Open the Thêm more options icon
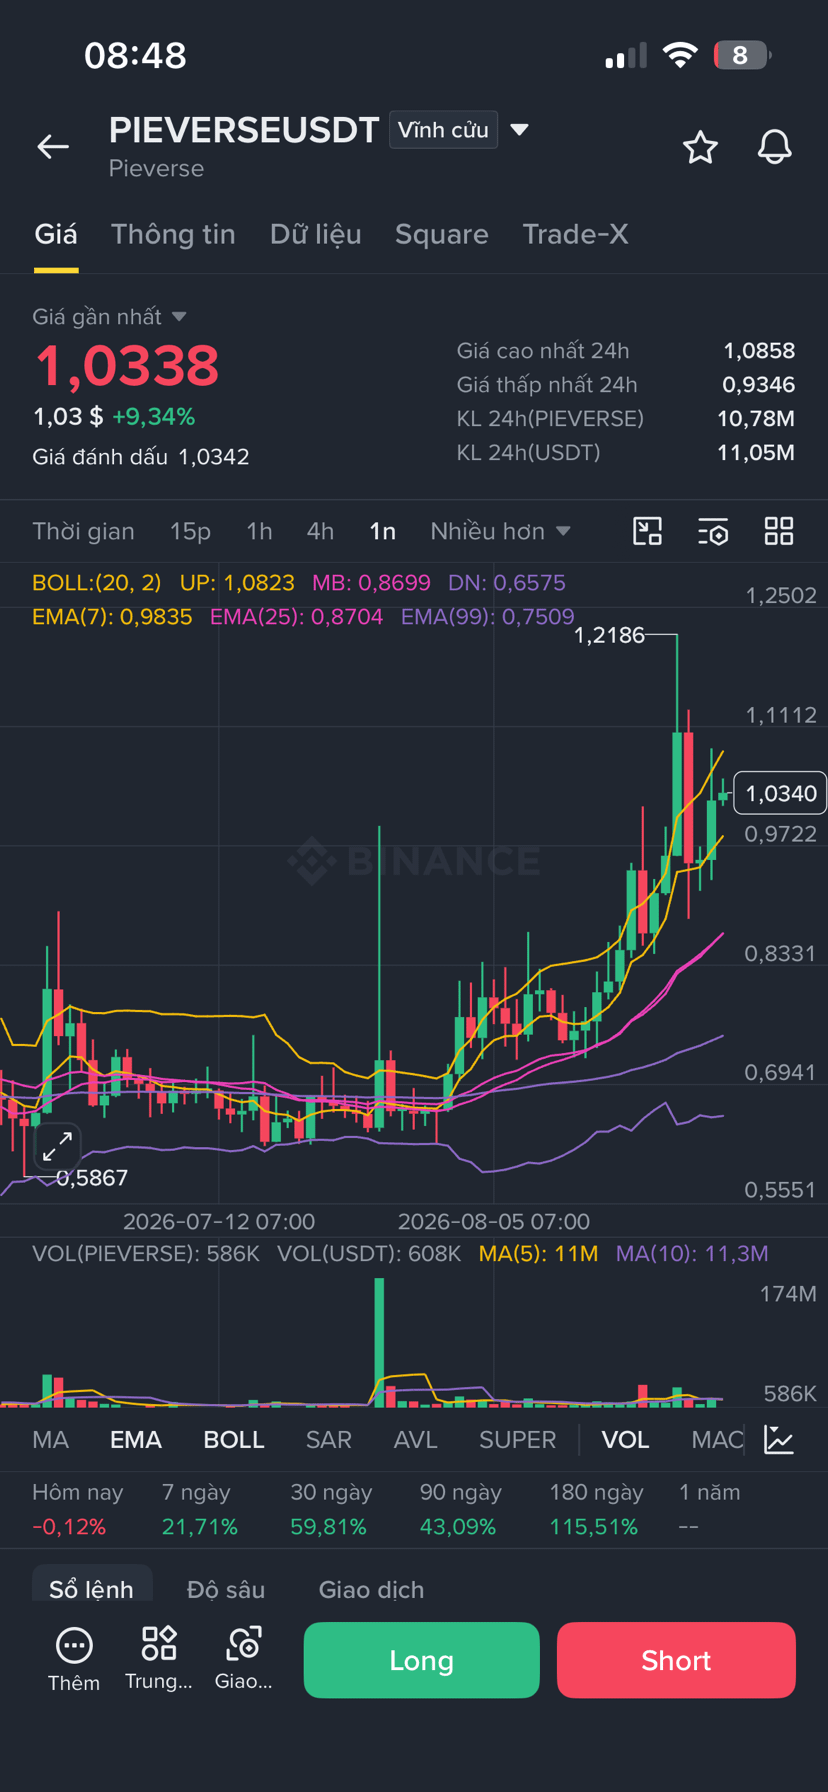 pos(74,1659)
